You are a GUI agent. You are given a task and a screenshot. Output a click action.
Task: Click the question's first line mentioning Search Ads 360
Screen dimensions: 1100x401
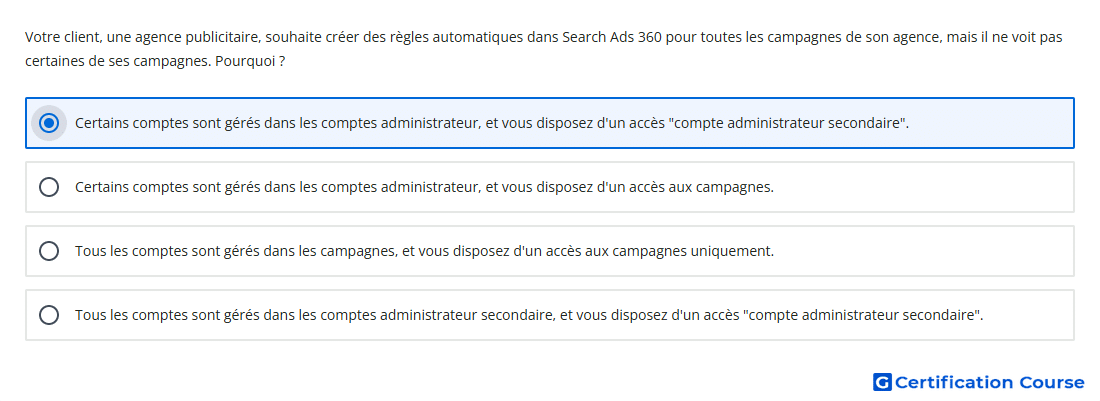point(544,37)
